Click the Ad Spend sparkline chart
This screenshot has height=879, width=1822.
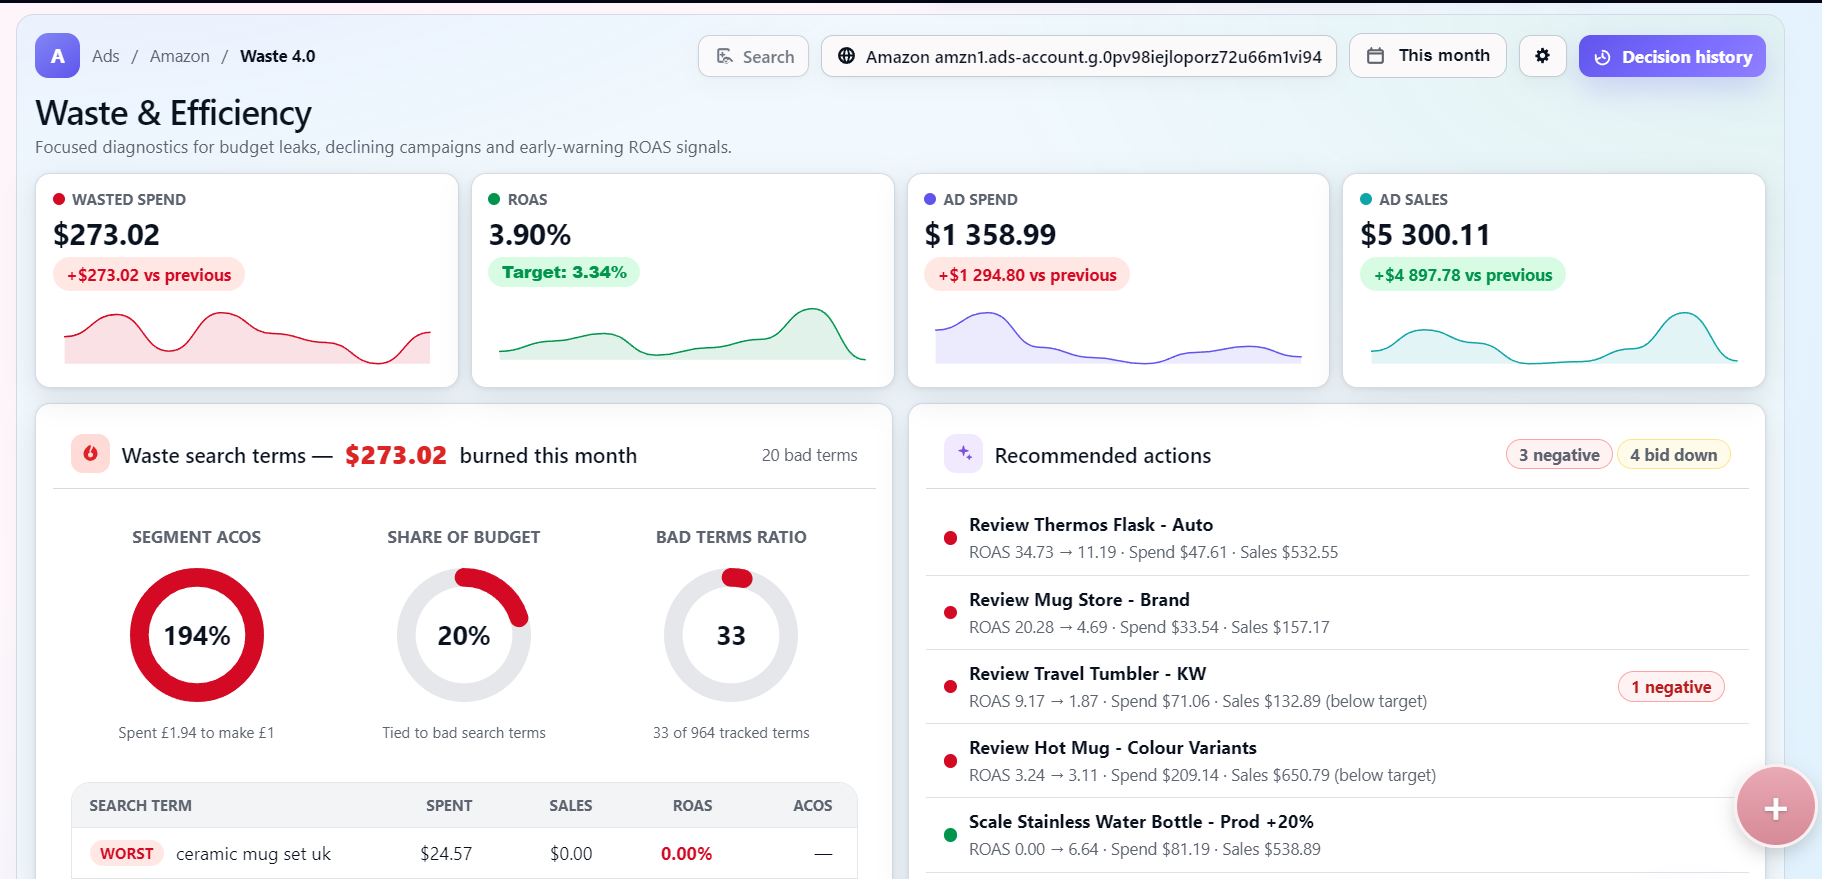[x=1118, y=338]
